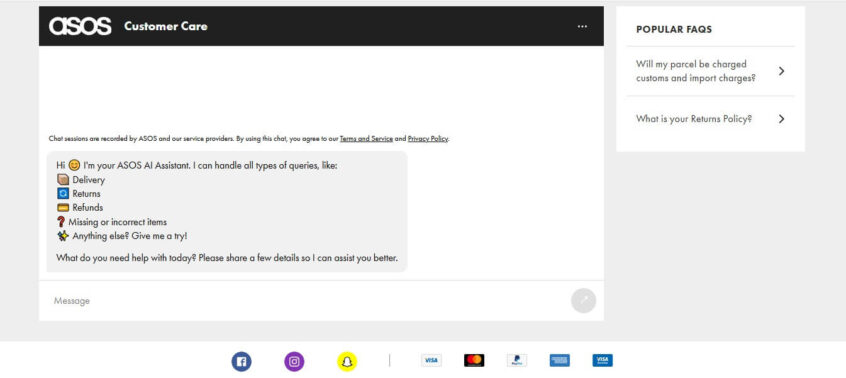The height and width of the screenshot is (378, 846).
Task: Click the Customer Care header title
Action: [x=166, y=26]
